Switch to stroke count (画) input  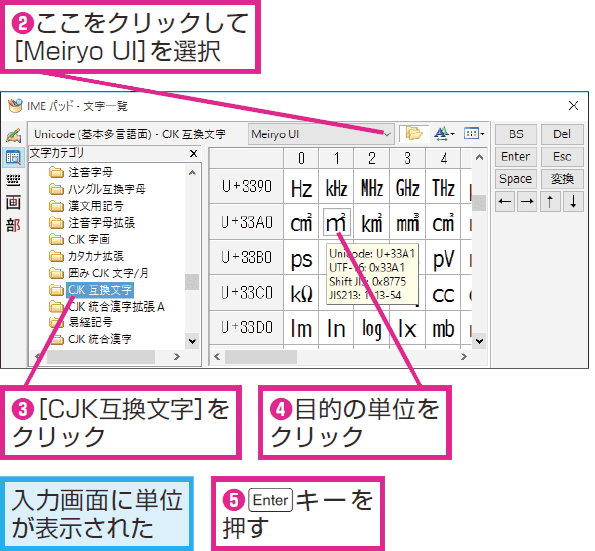[14, 203]
